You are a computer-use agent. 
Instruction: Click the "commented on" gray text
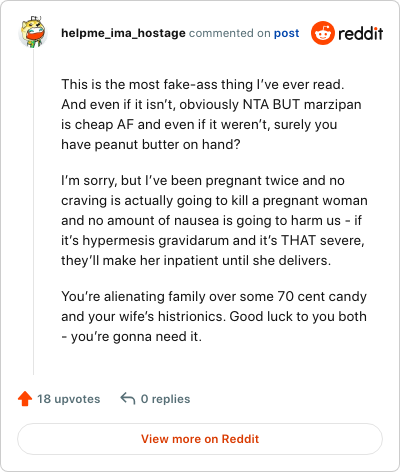(x=230, y=33)
